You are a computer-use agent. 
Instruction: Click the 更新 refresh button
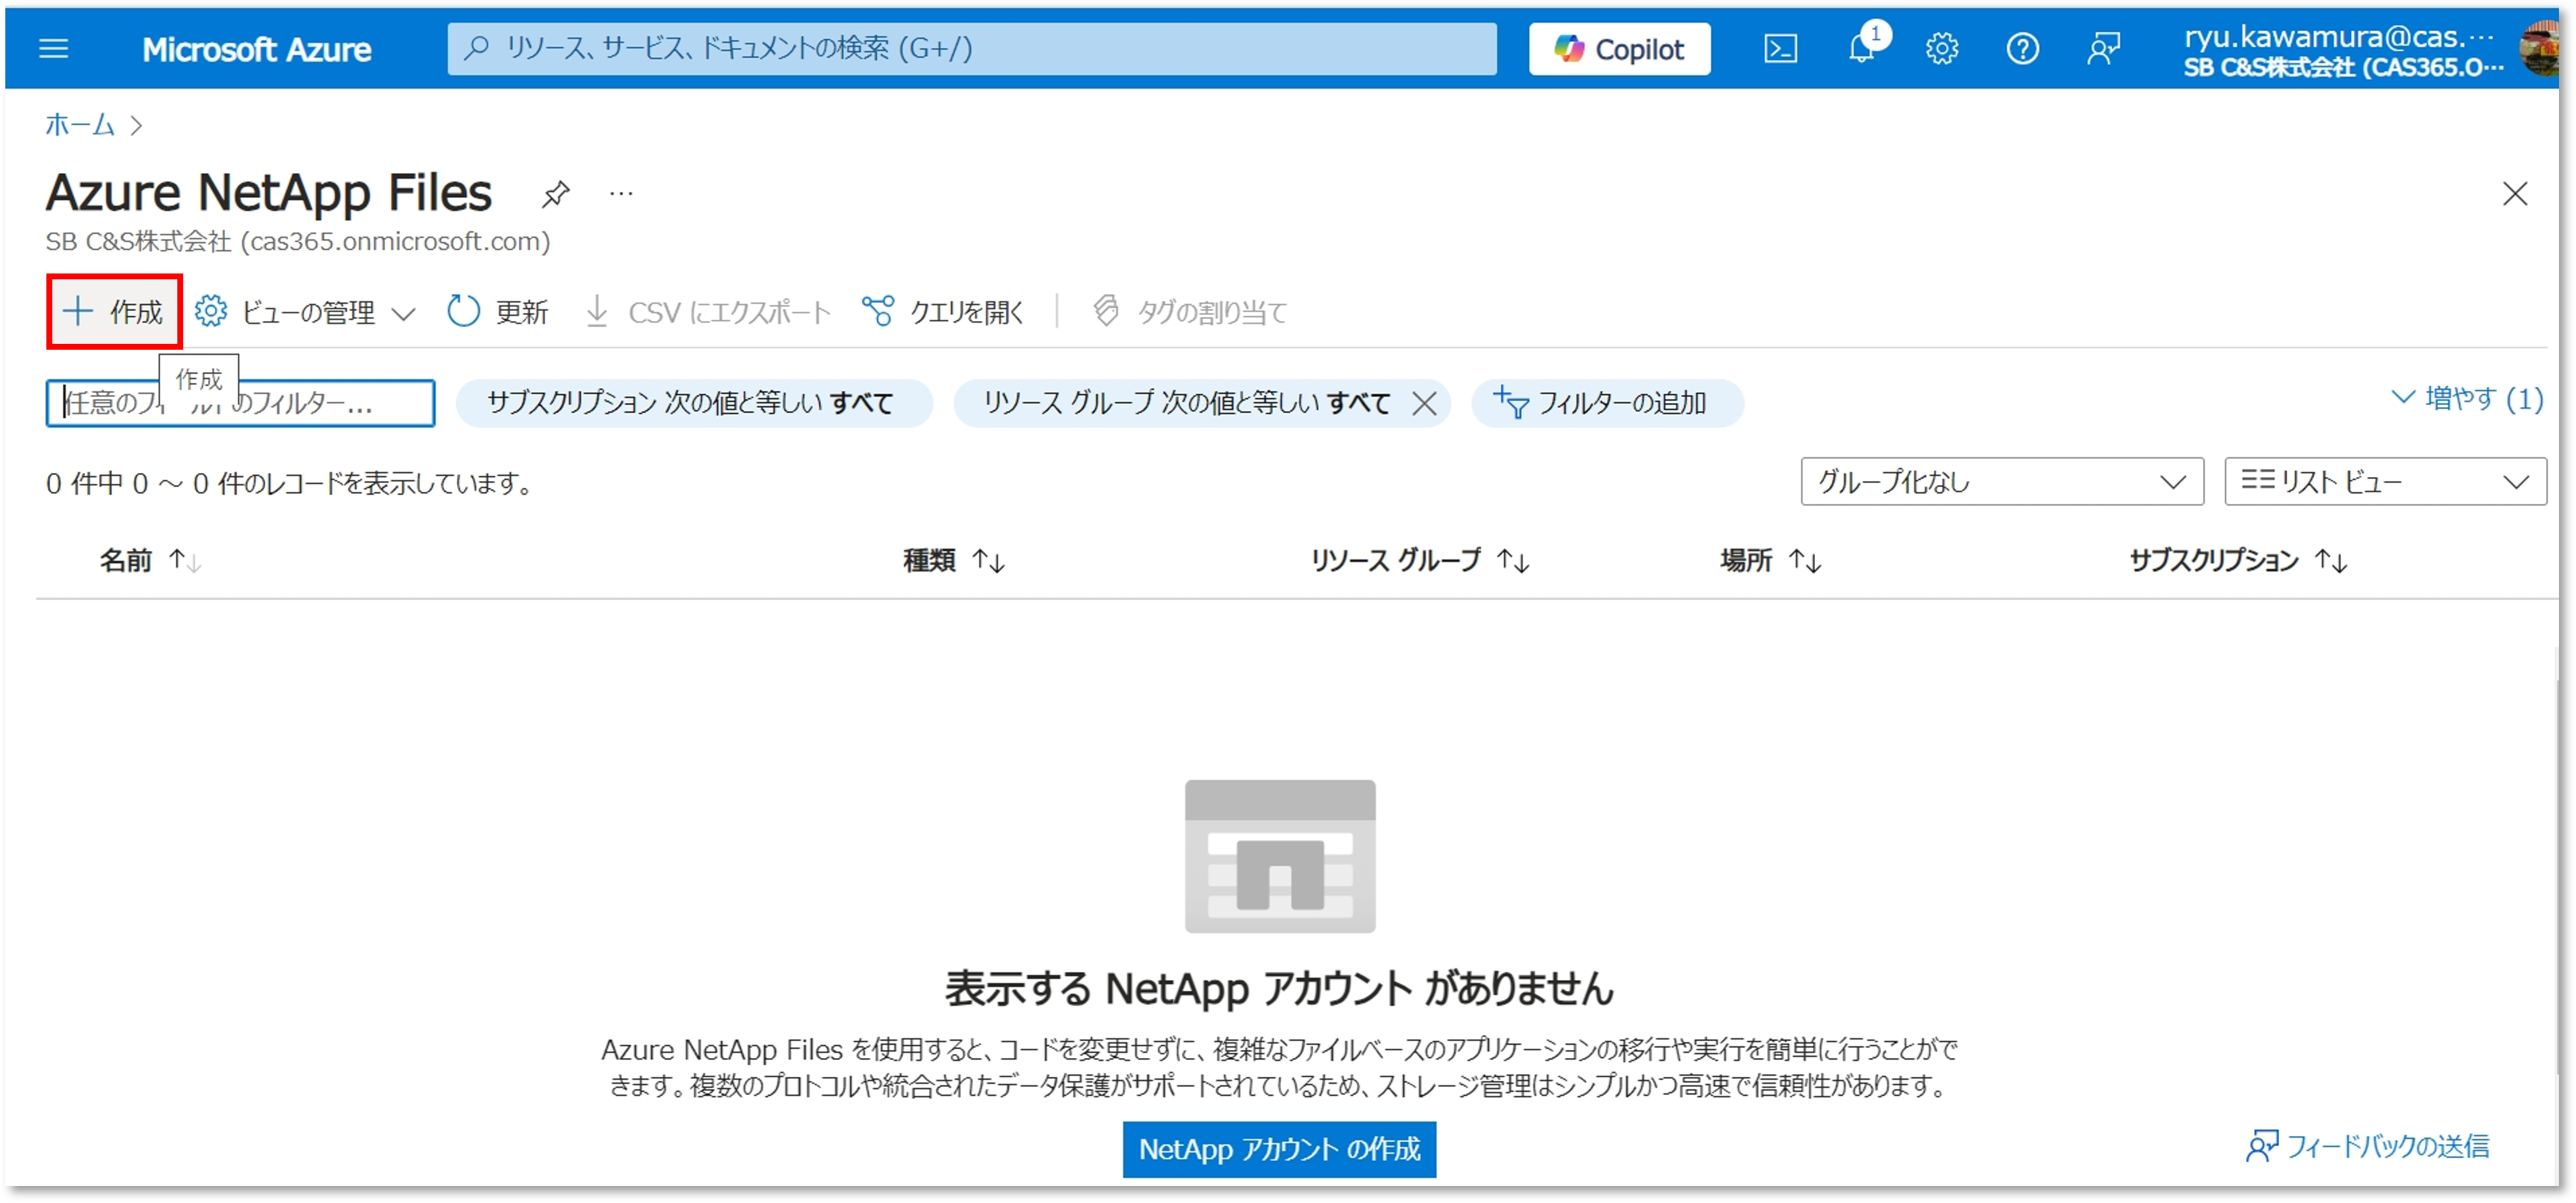click(498, 312)
